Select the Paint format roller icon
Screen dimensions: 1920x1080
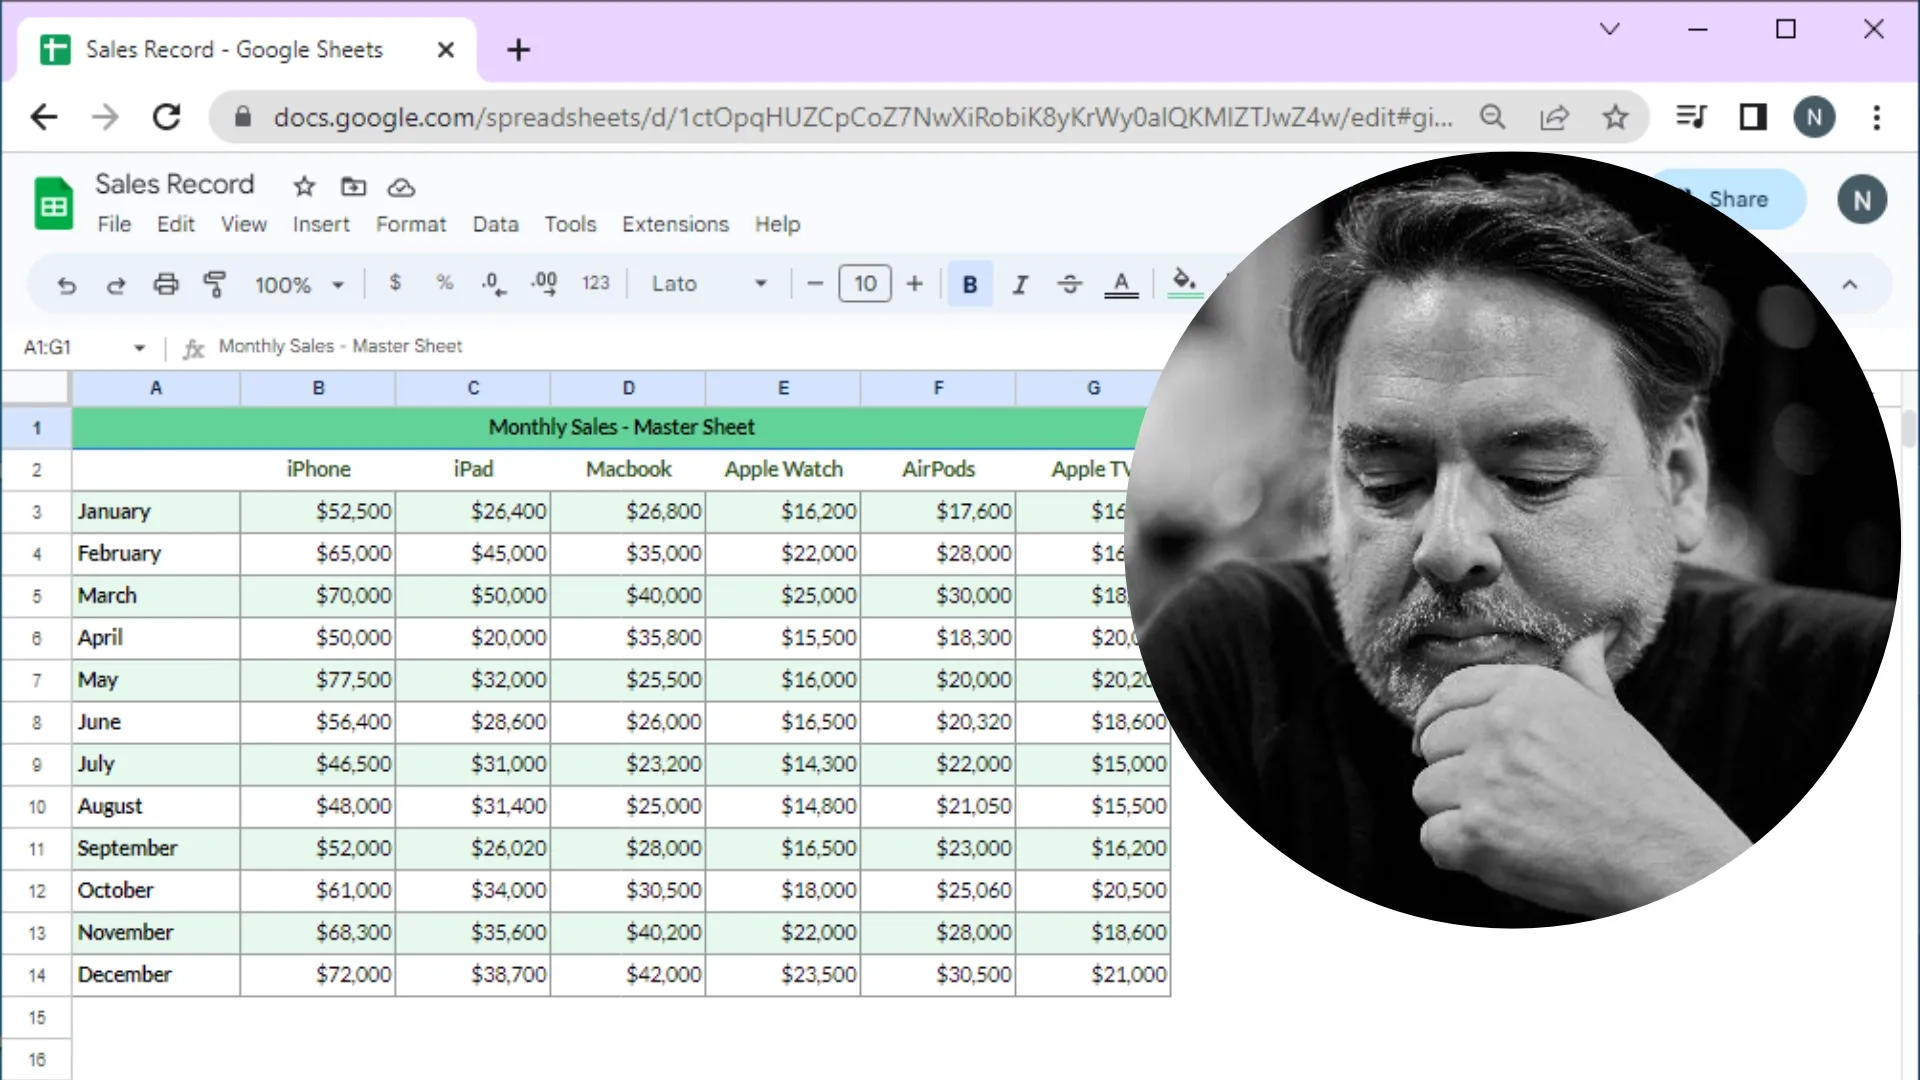click(215, 285)
